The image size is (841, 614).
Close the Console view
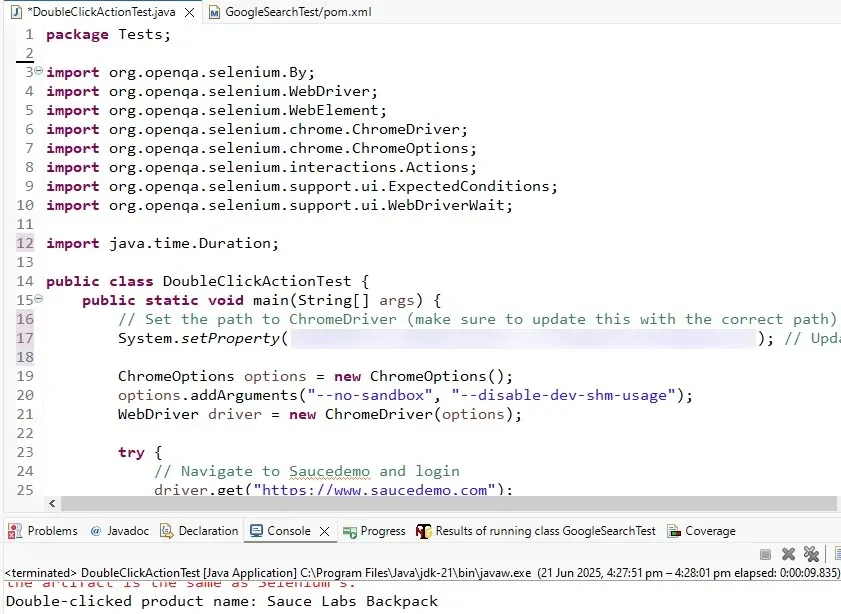click(324, 531)
